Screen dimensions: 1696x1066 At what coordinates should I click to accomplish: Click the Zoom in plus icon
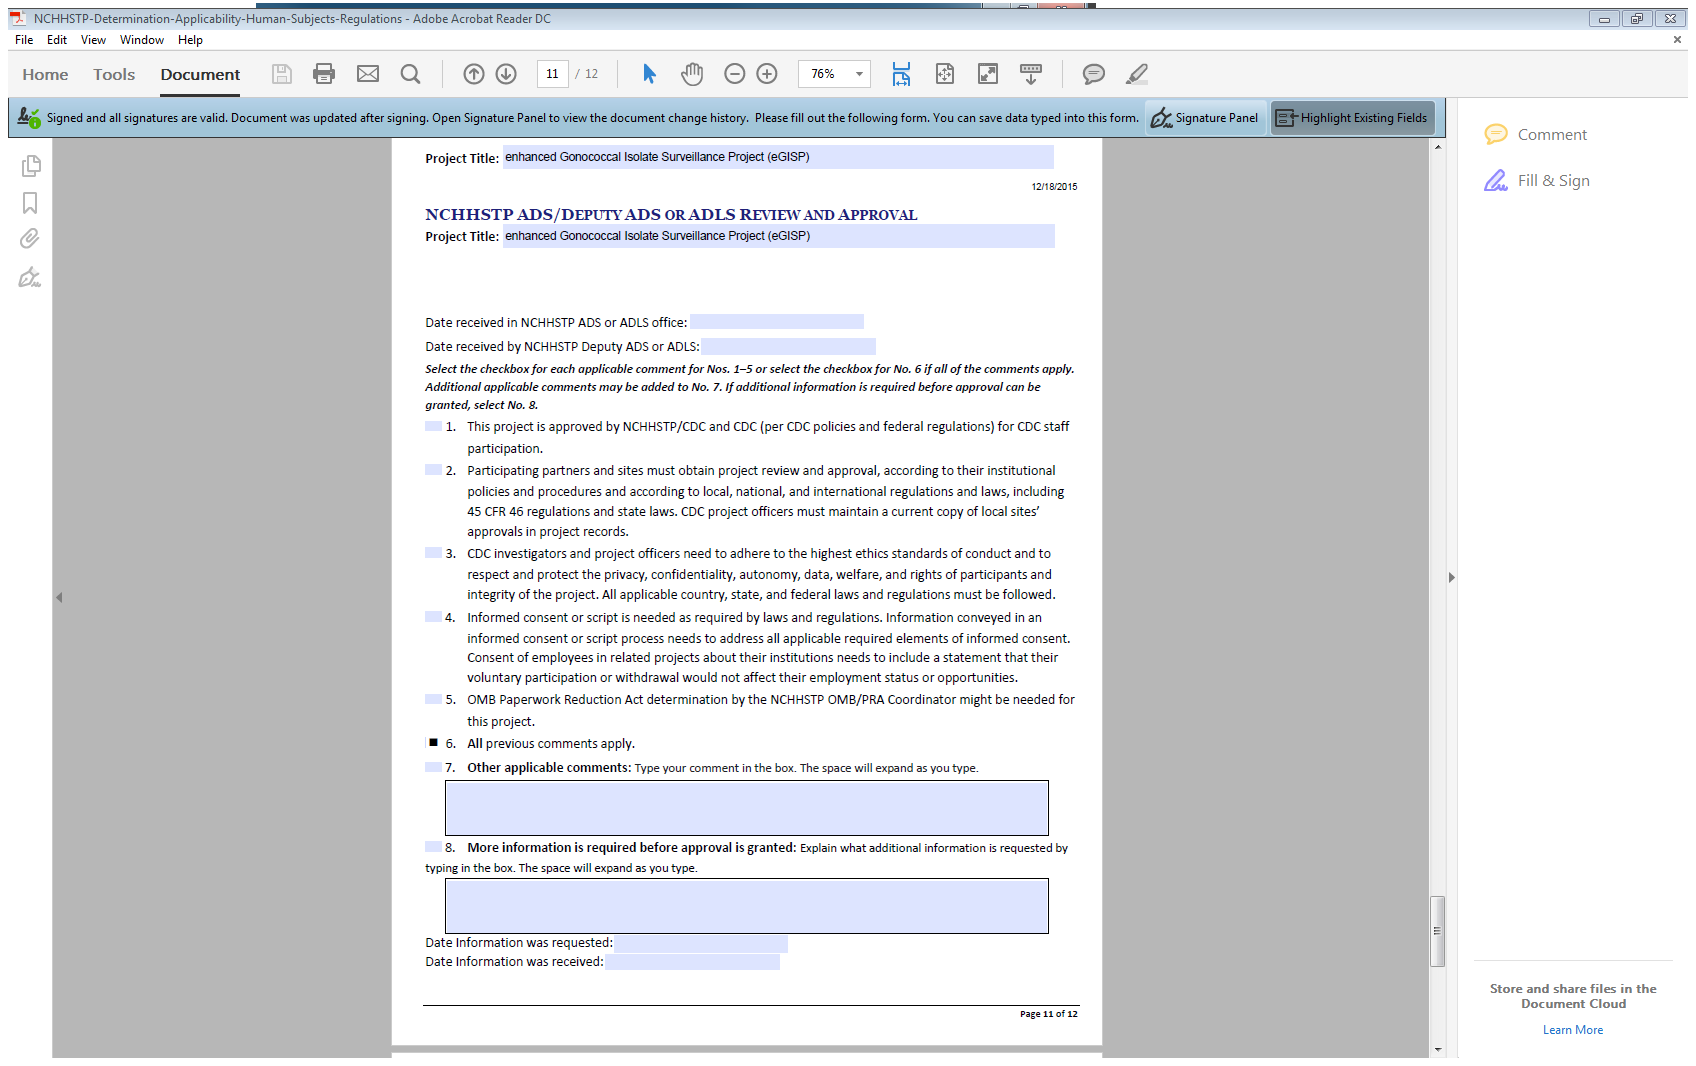tap(767, 74)
